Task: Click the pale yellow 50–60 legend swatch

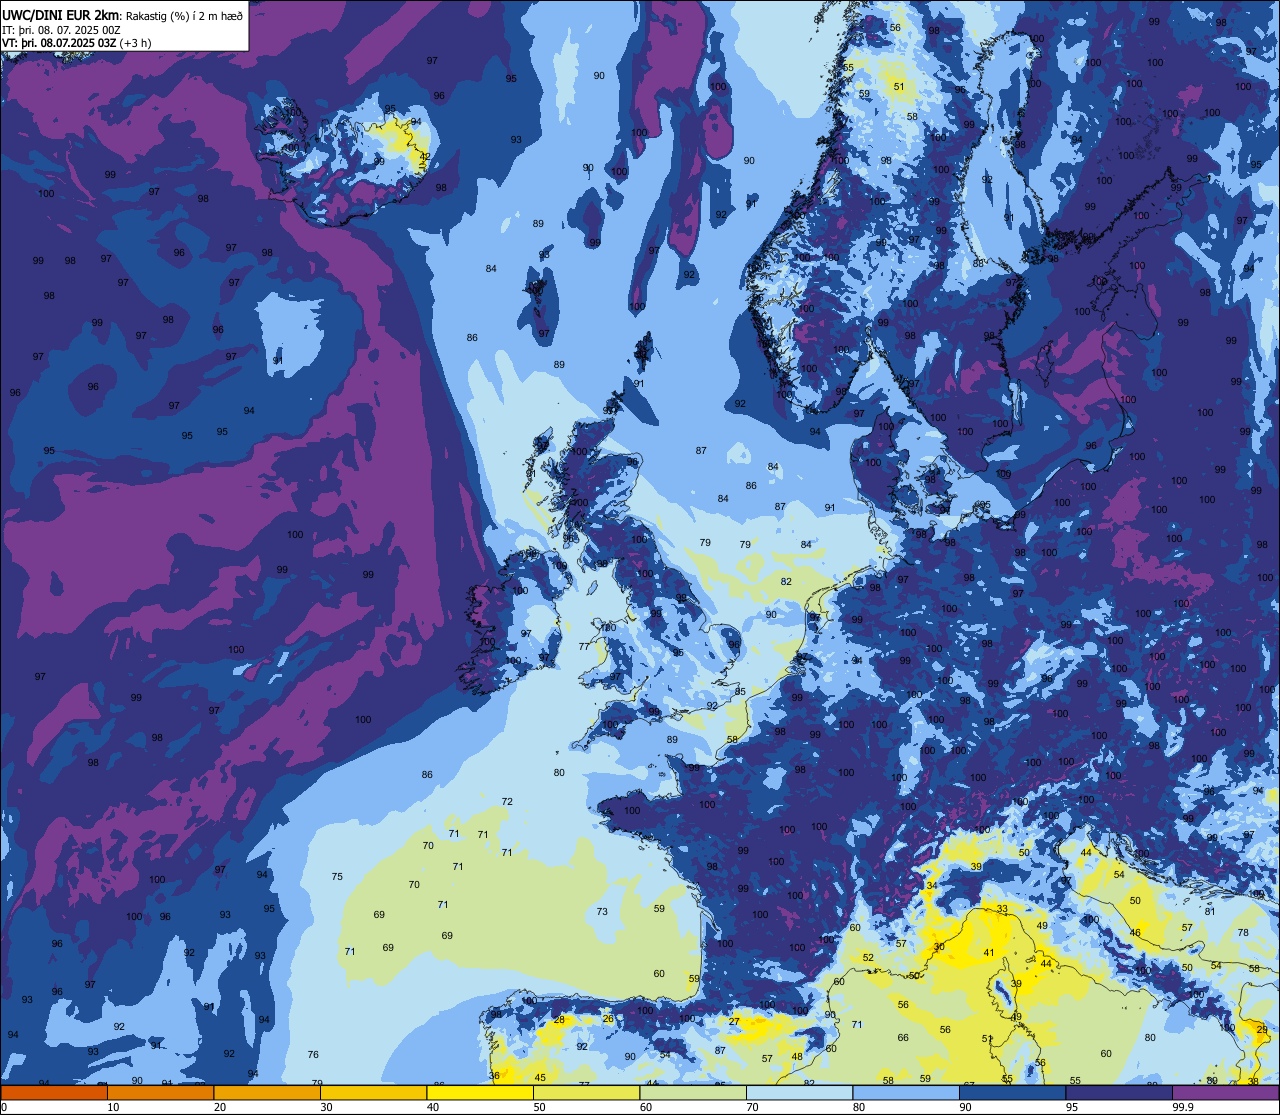Action: click(586, 1093)
